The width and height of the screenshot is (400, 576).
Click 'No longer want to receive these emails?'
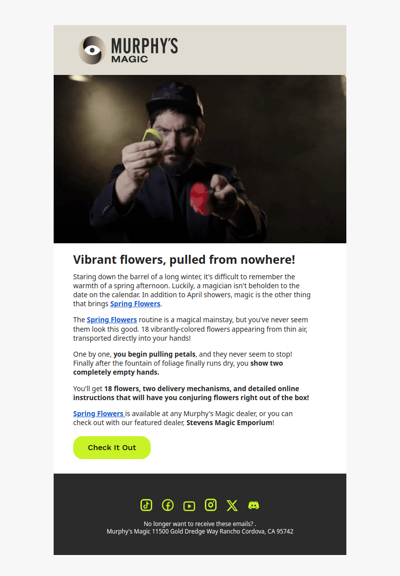198,524
